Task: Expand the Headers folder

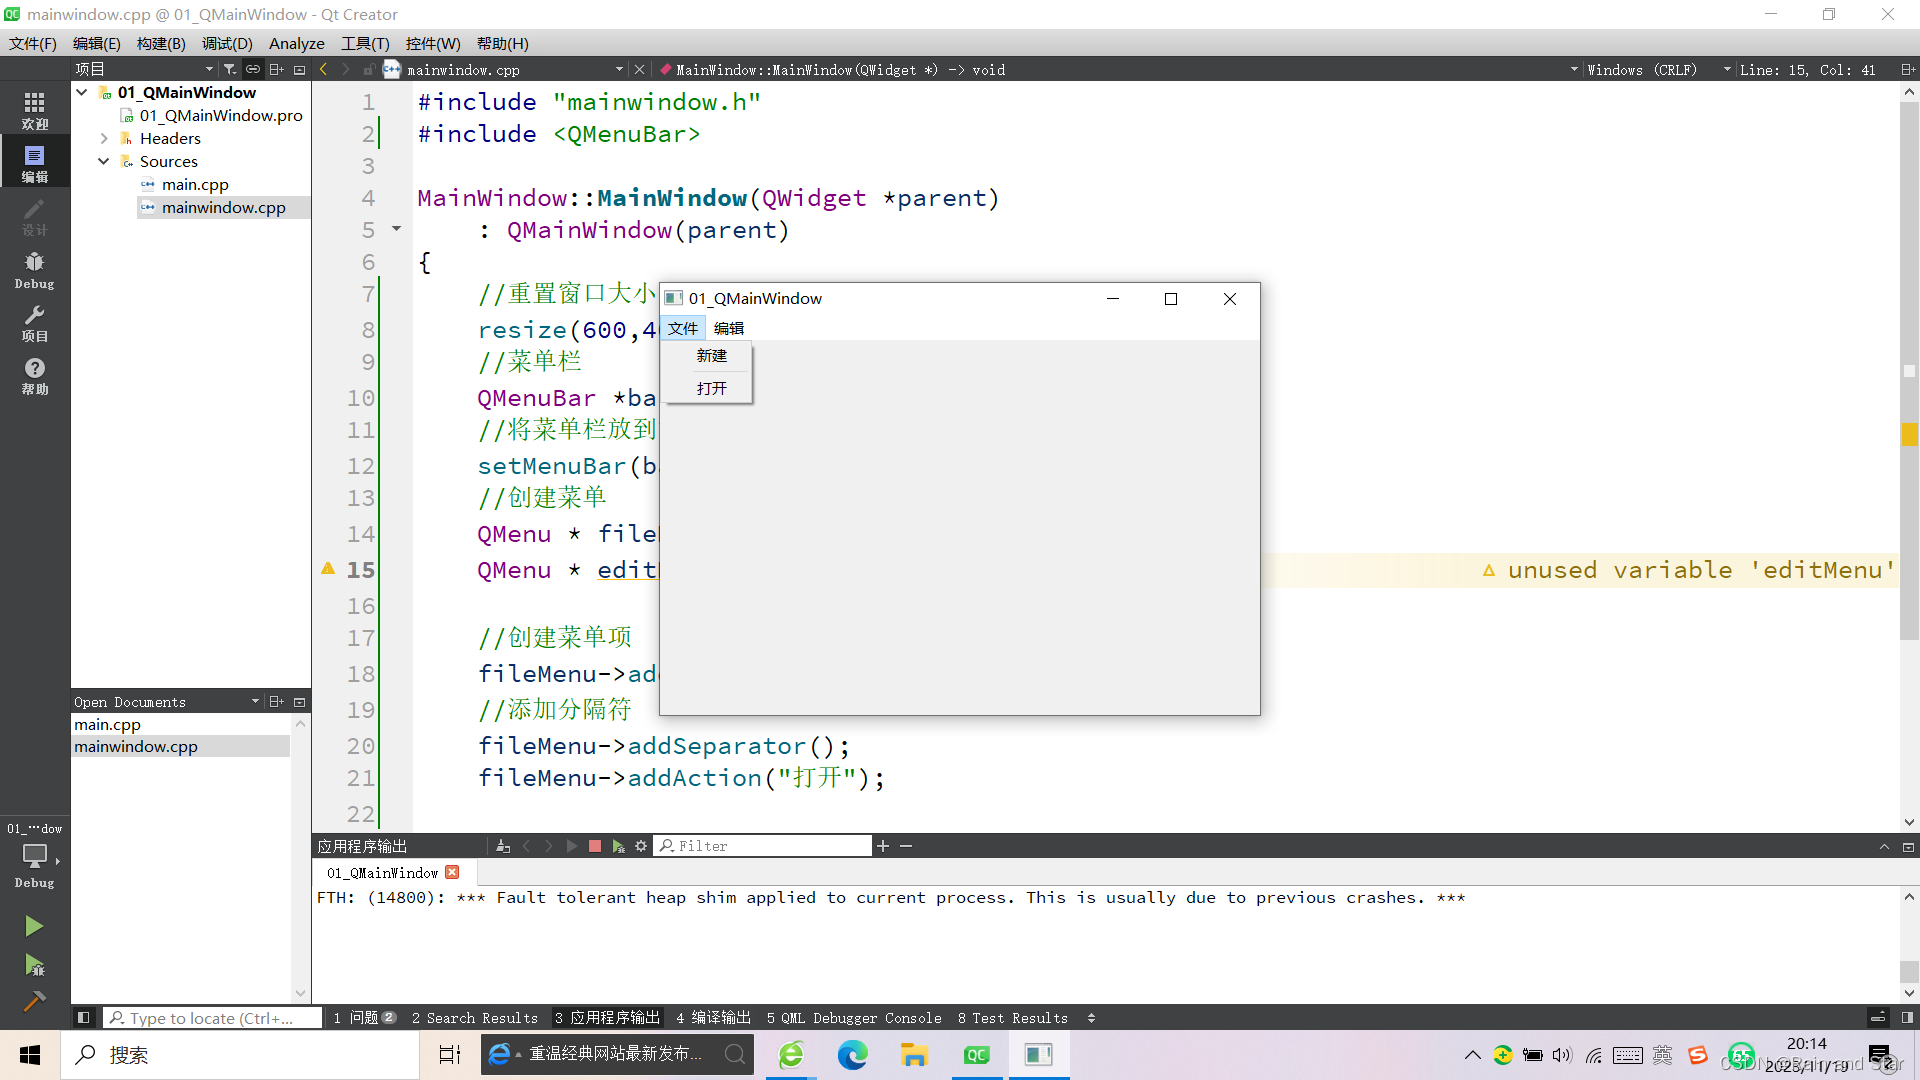Action: pyautogui.click(x=104, y=139)
